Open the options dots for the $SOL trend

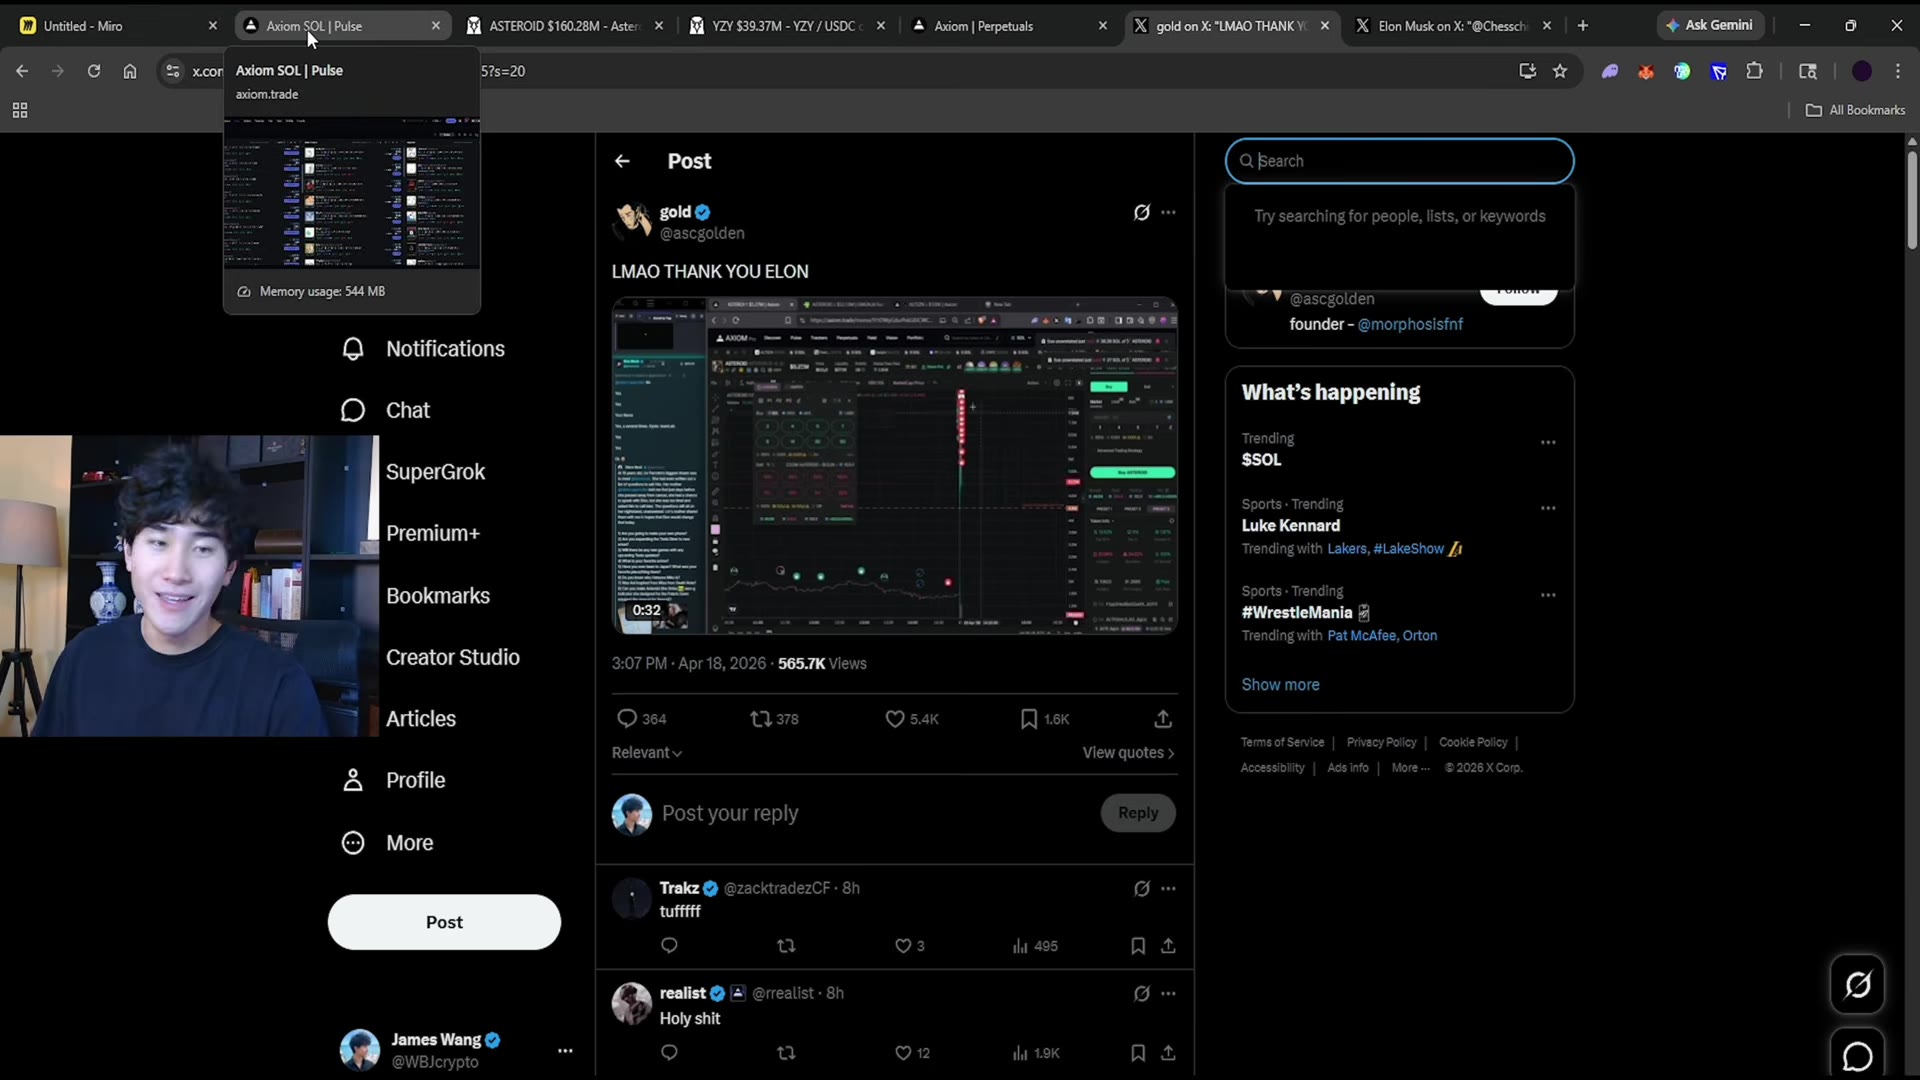click(1548, 442)
